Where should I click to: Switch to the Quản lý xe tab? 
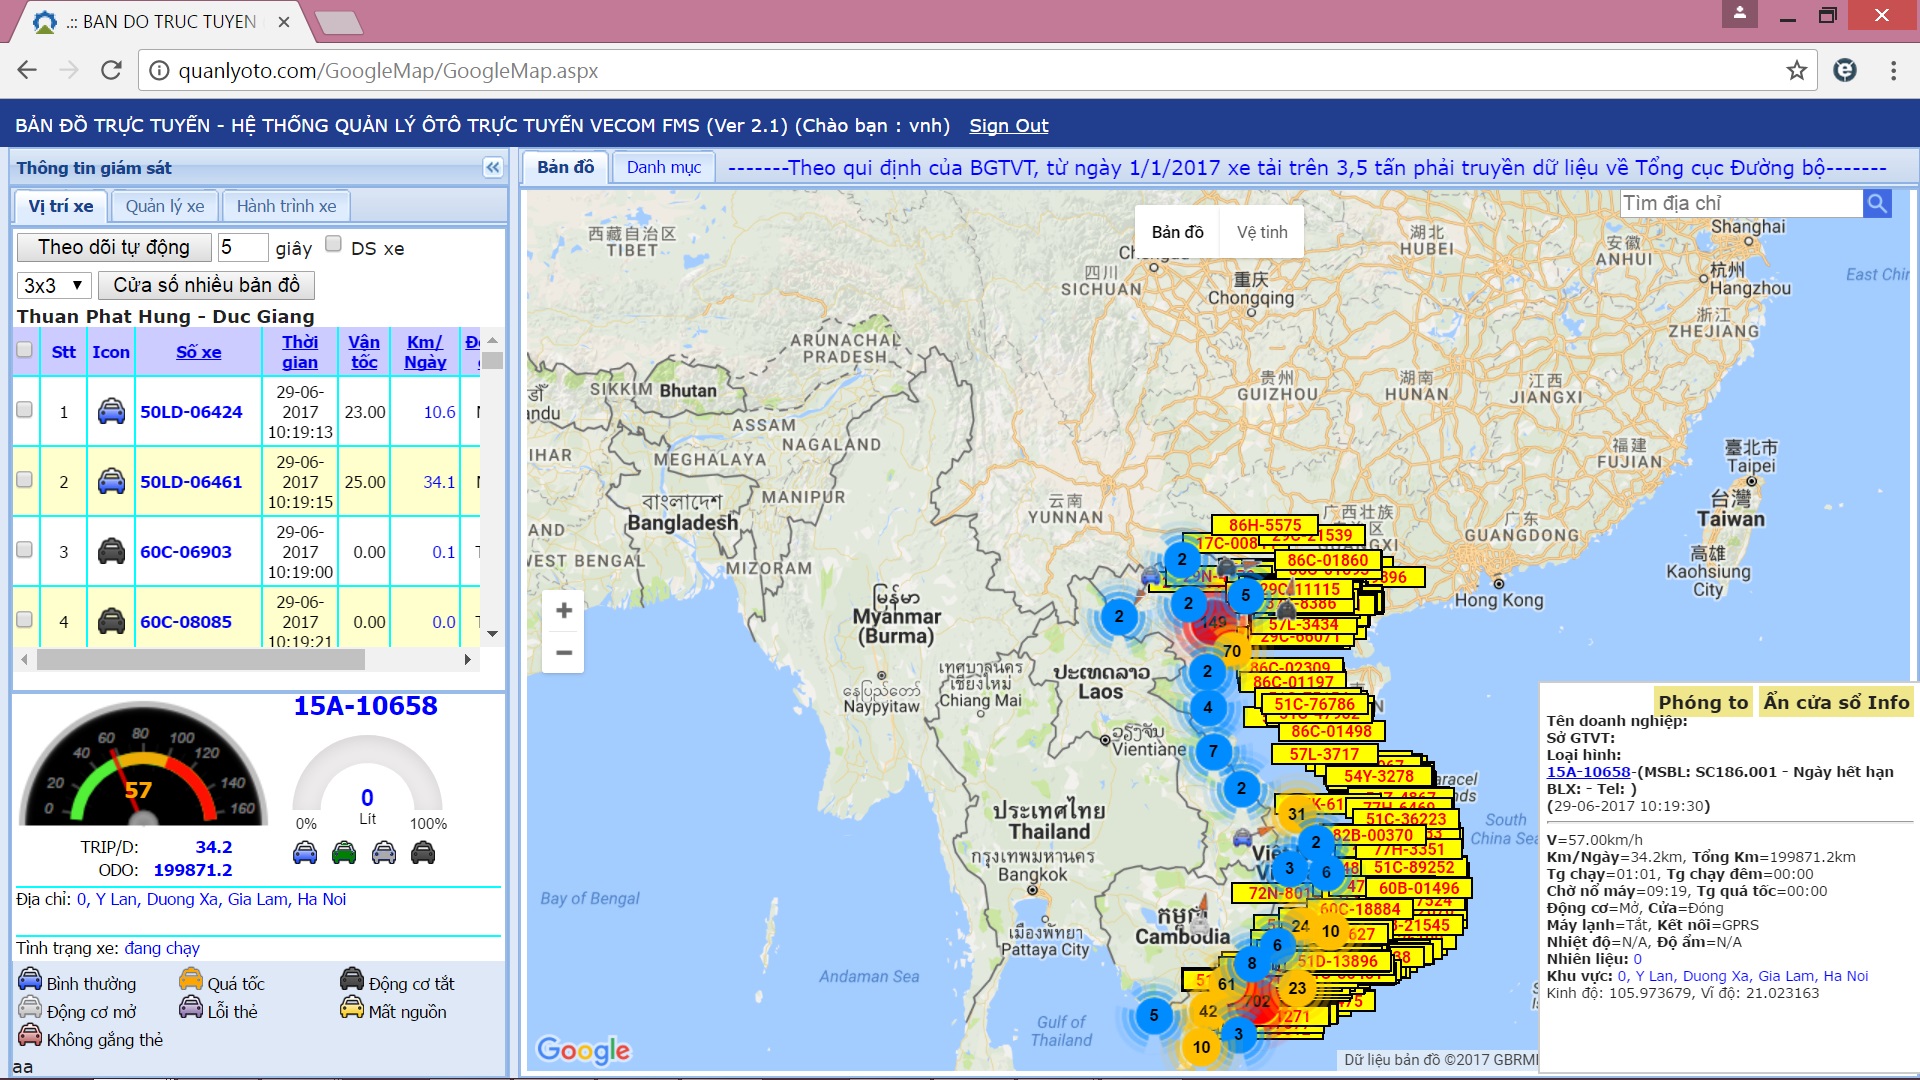[165, 206]
